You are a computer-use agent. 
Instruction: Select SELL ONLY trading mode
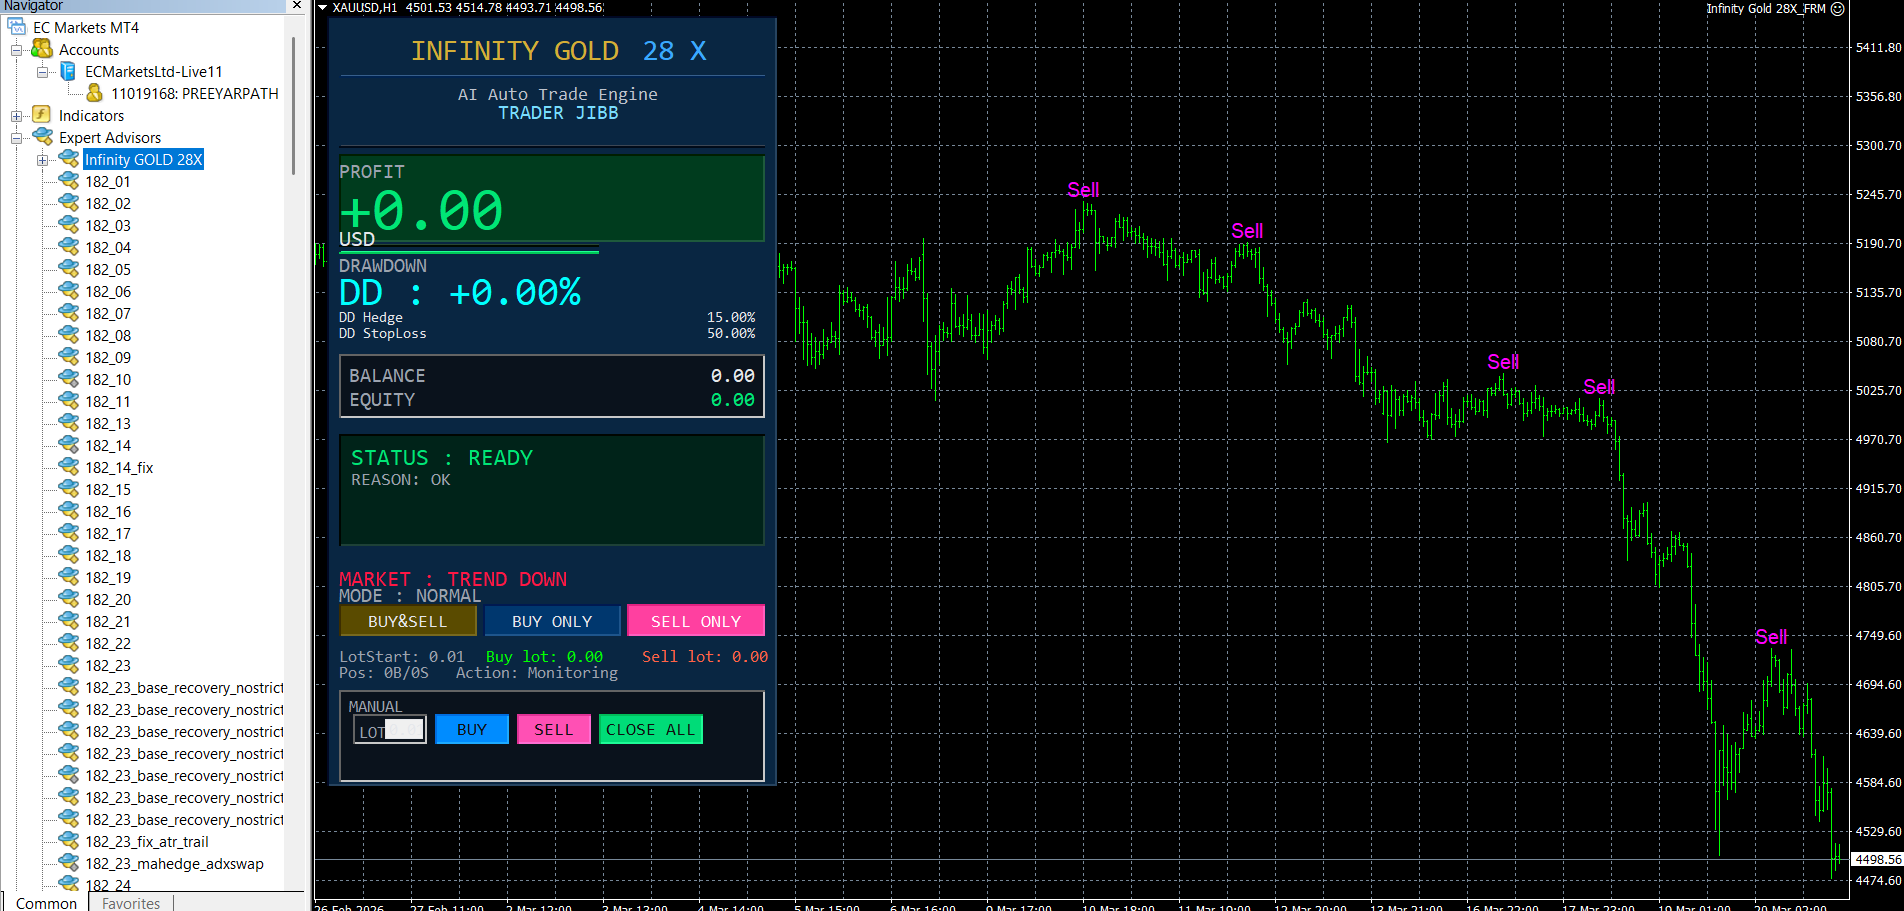[x=696, y=621]
